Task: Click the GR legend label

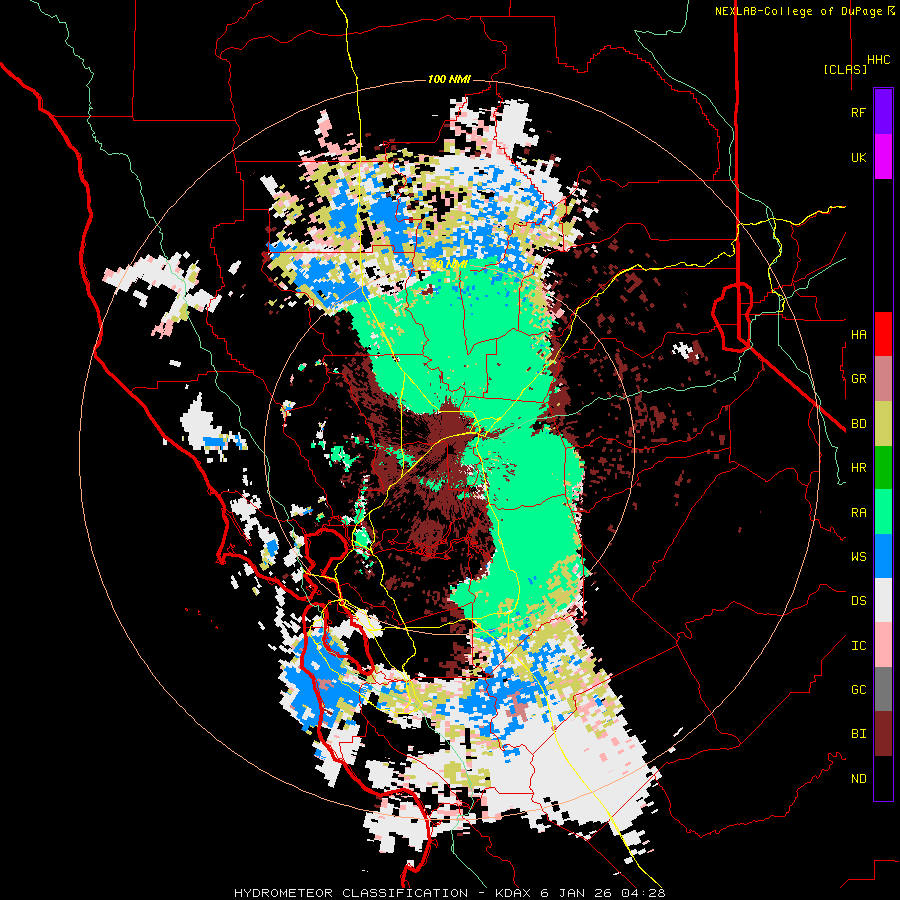Action: click(x=858, y=379)
